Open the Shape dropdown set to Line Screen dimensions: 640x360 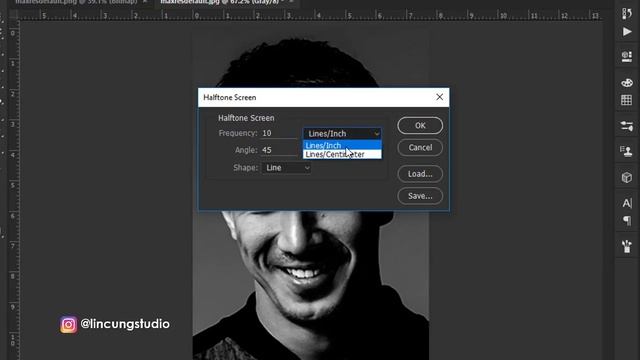(286, 168)
